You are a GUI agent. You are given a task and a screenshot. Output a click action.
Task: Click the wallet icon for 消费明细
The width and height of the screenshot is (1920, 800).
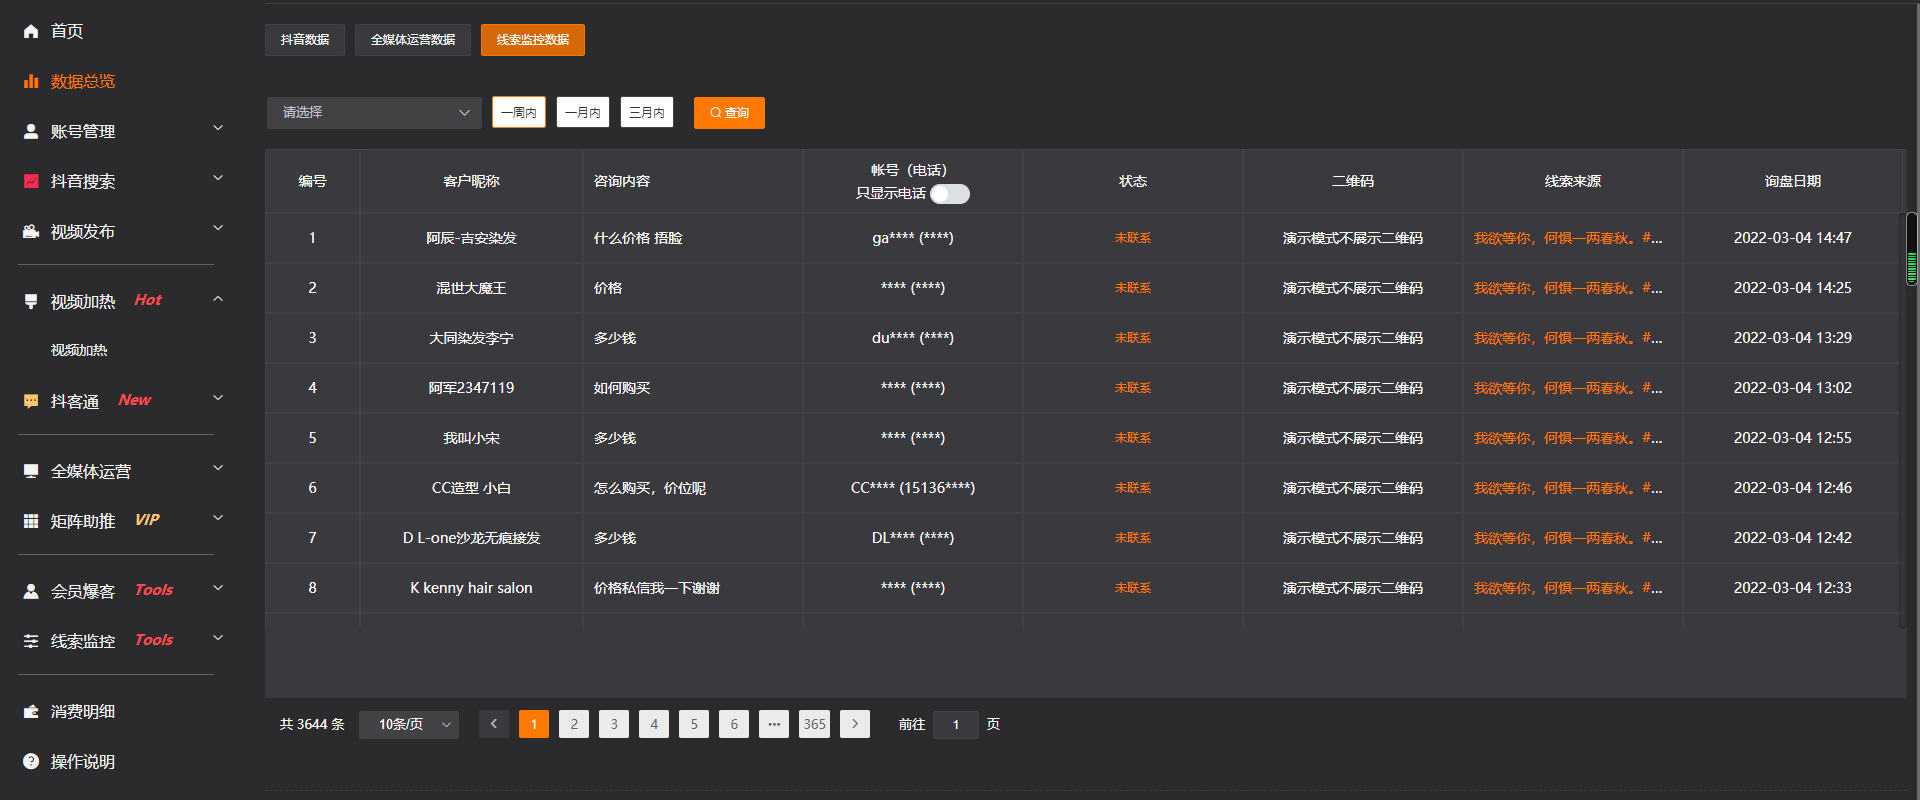[x=31, y=711]
